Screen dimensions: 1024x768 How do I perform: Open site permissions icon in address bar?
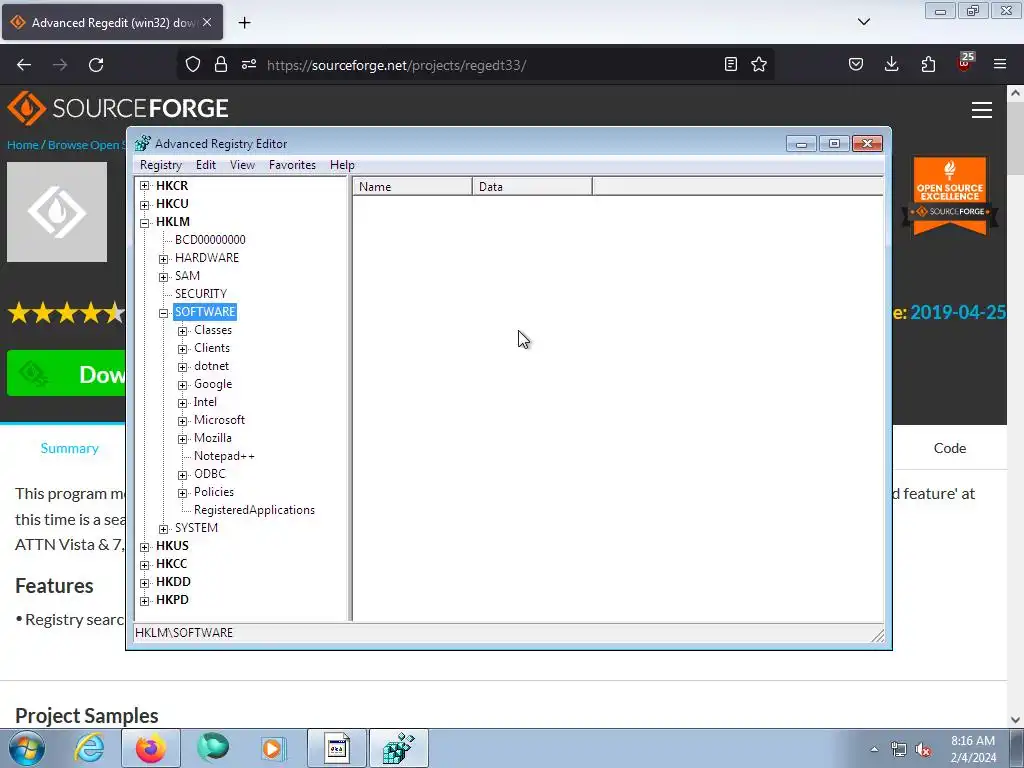(249, 64)
